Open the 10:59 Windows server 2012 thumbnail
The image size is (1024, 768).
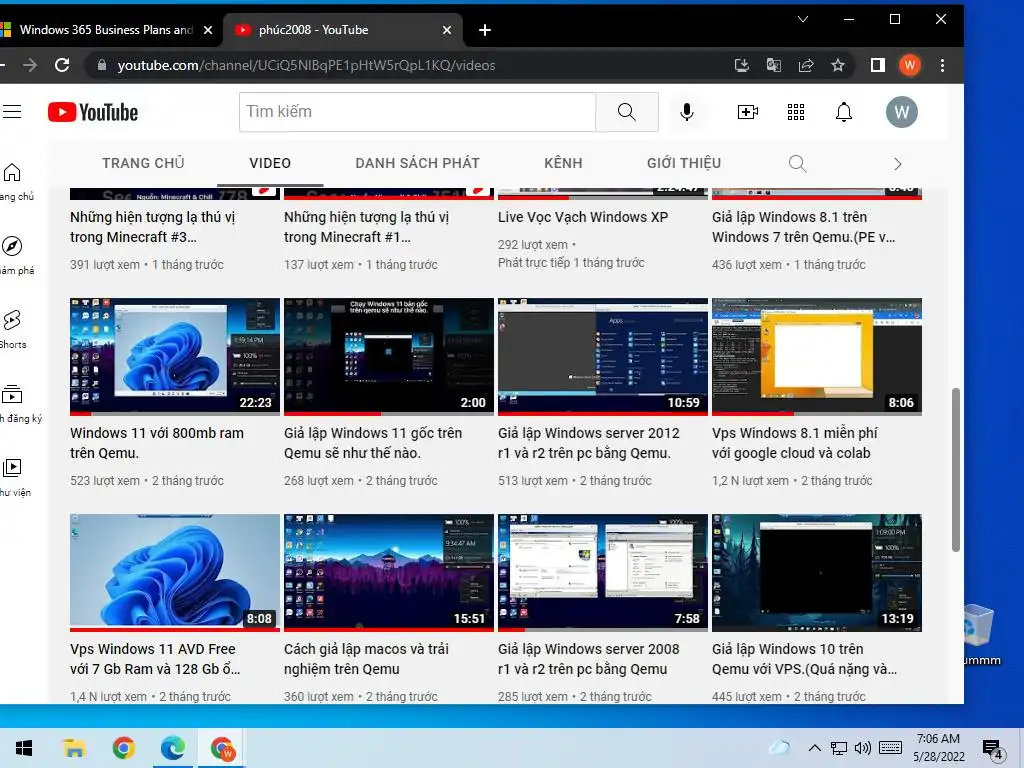tap(603, 356)
